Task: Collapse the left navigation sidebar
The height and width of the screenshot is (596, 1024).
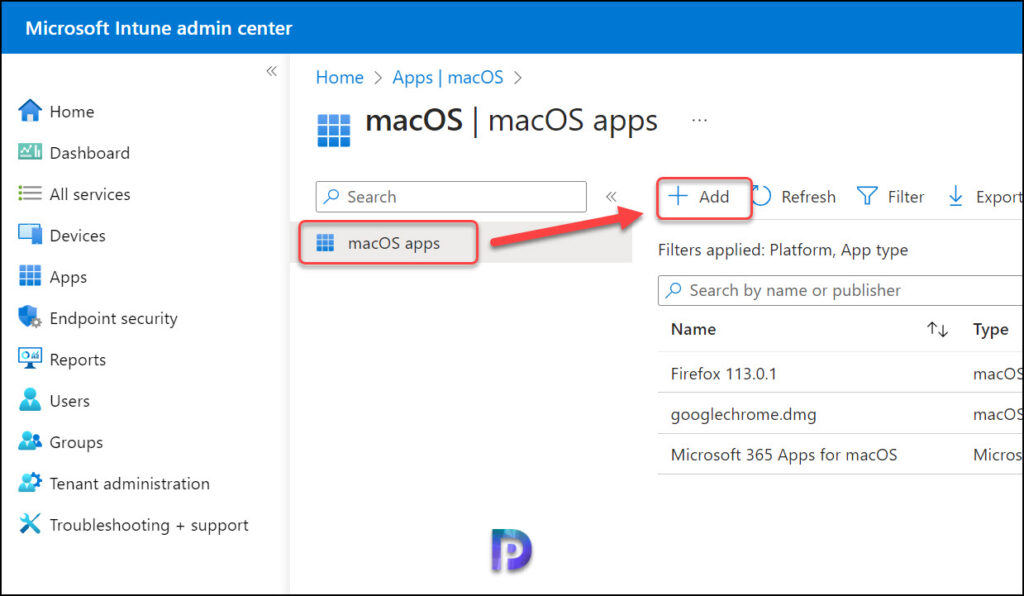Action: click(x=272, y=71)
